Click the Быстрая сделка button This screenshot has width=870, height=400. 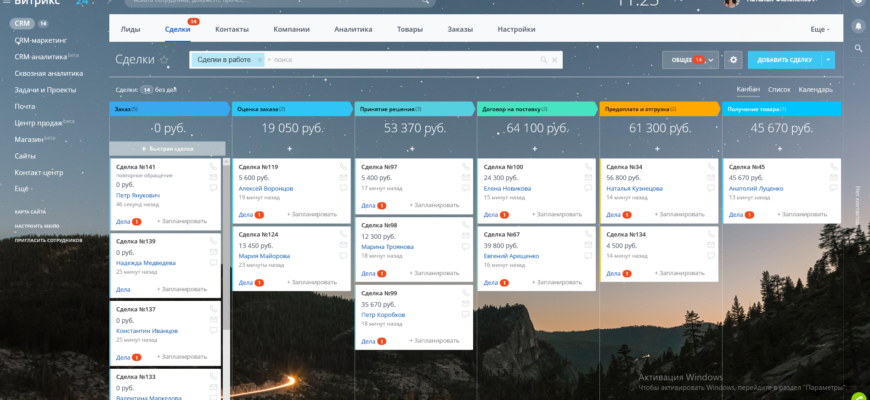(167, 149)
